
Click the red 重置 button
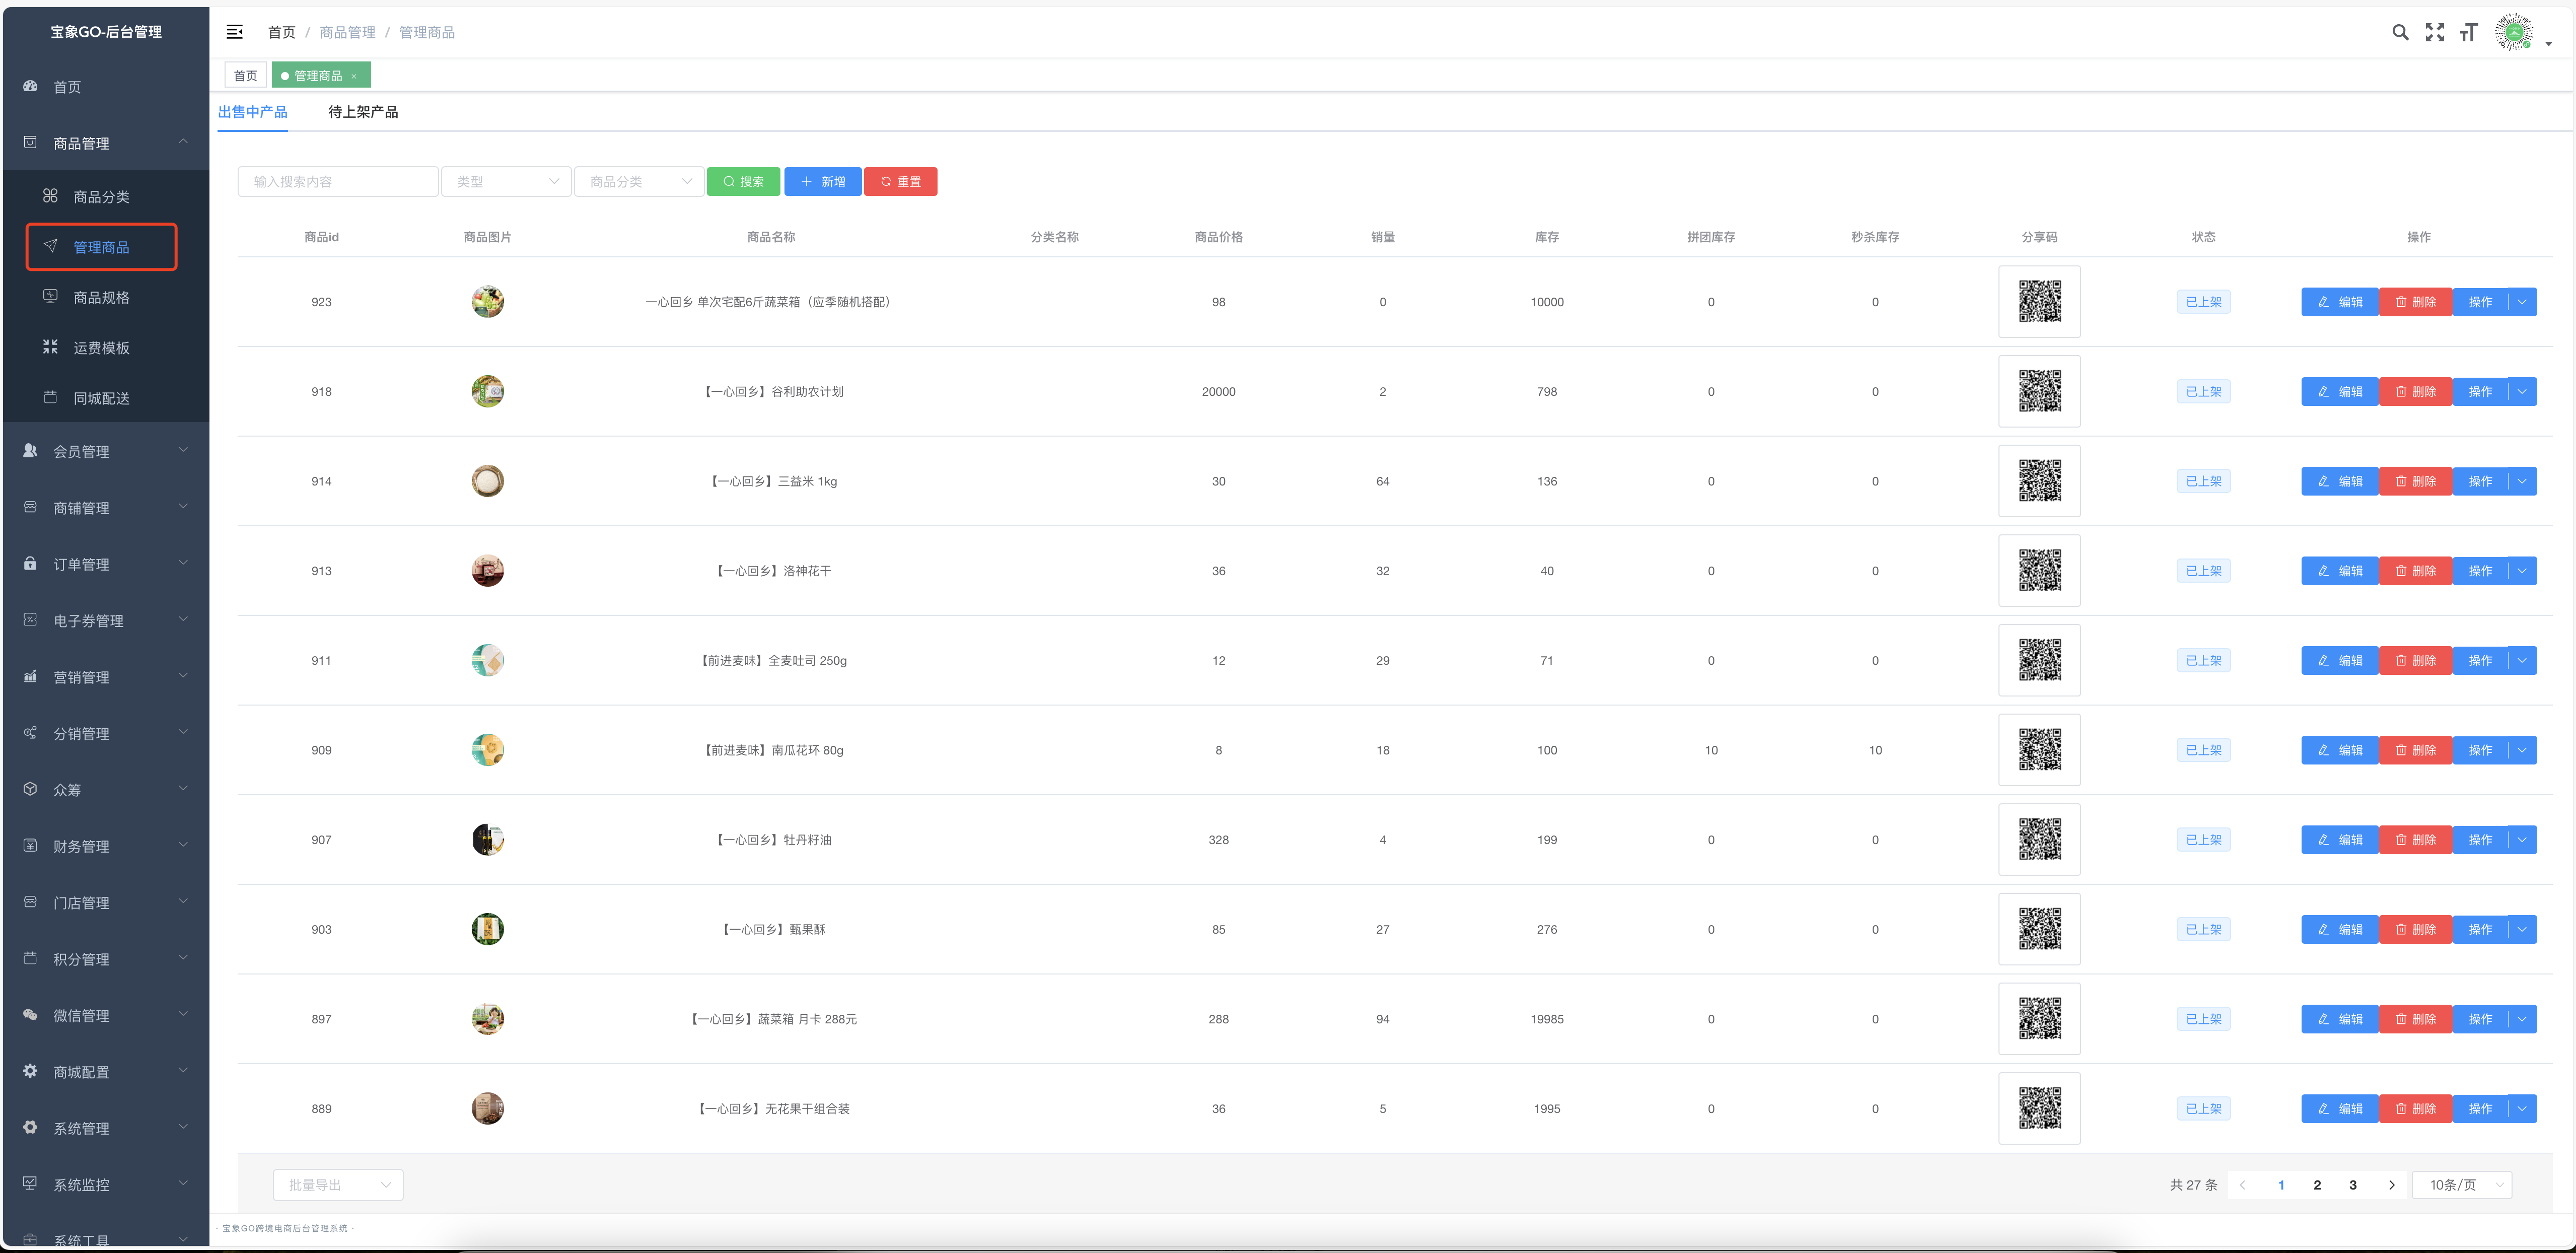tap(900, 182)
